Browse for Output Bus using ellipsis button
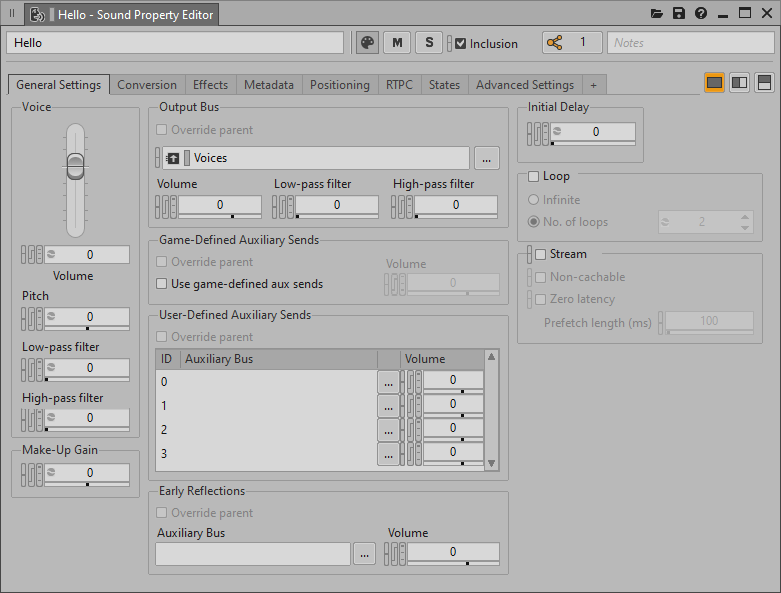The height and width of the screenshot is (593, 781). [x=486, y=158]
